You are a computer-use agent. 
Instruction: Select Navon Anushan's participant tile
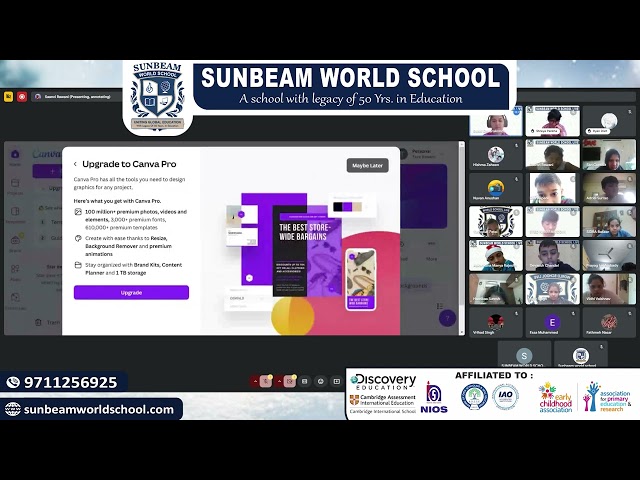[496, 188]
